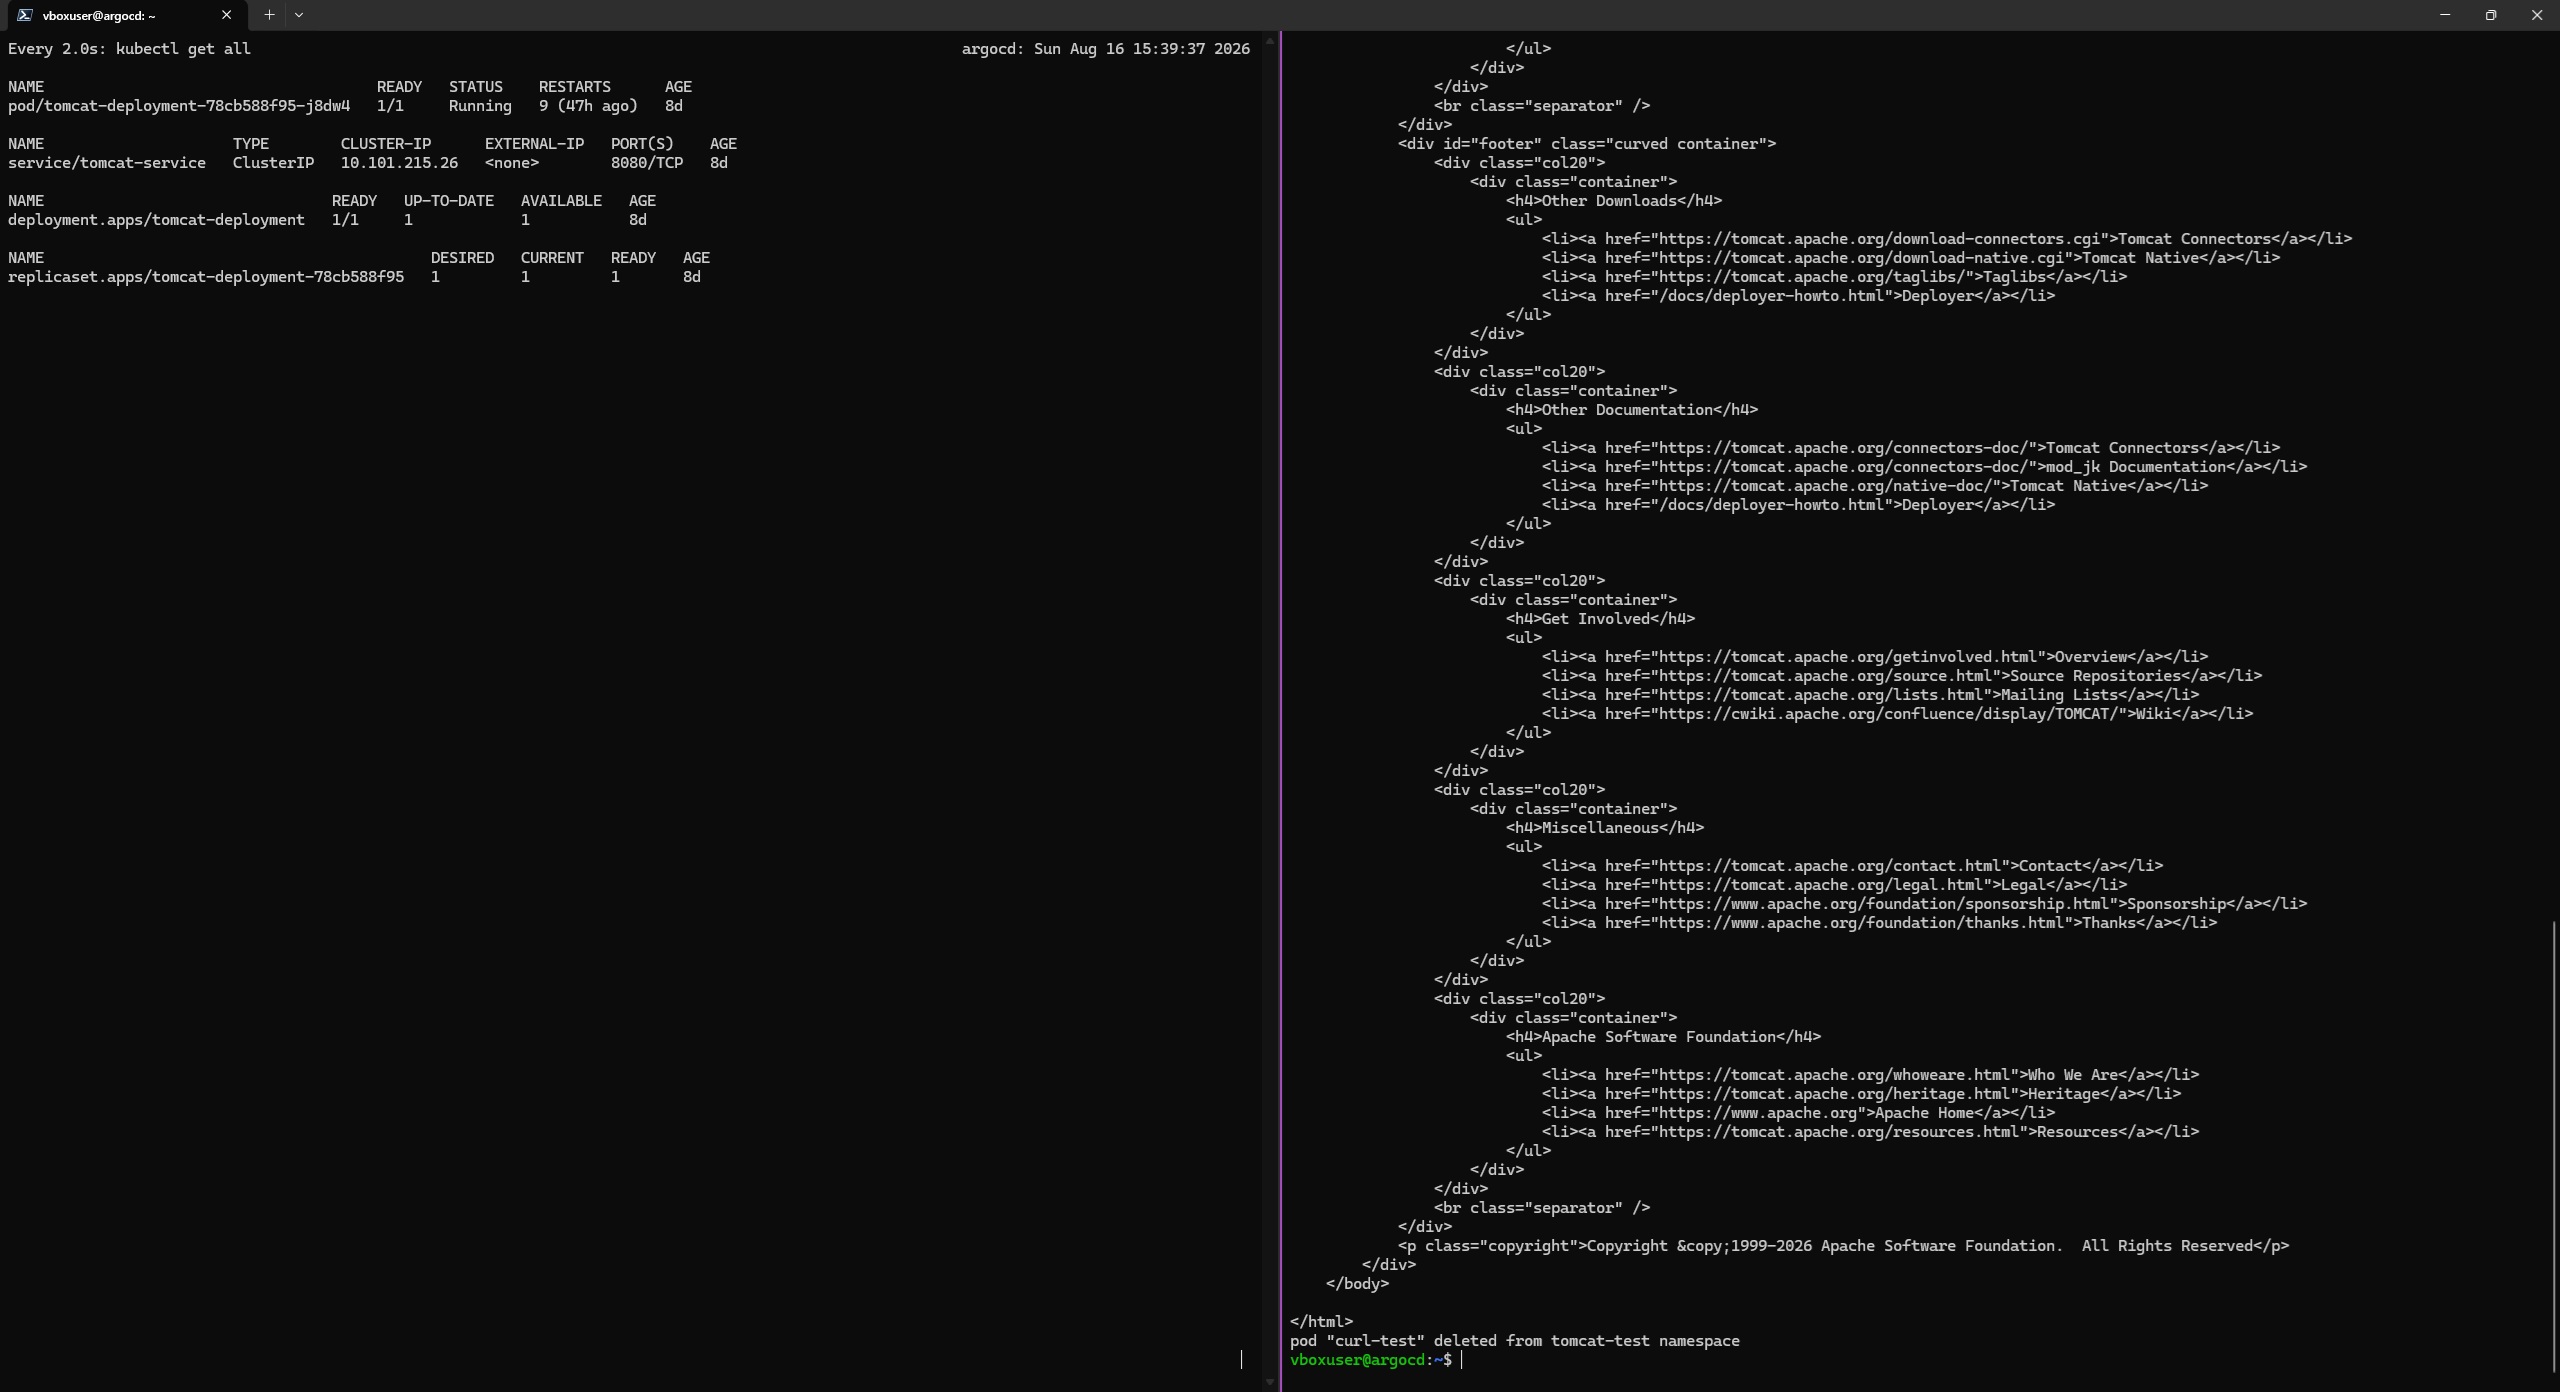Expand the new tab profile dropdown chevron
2560x1392 pixels.
coord(299,15)
